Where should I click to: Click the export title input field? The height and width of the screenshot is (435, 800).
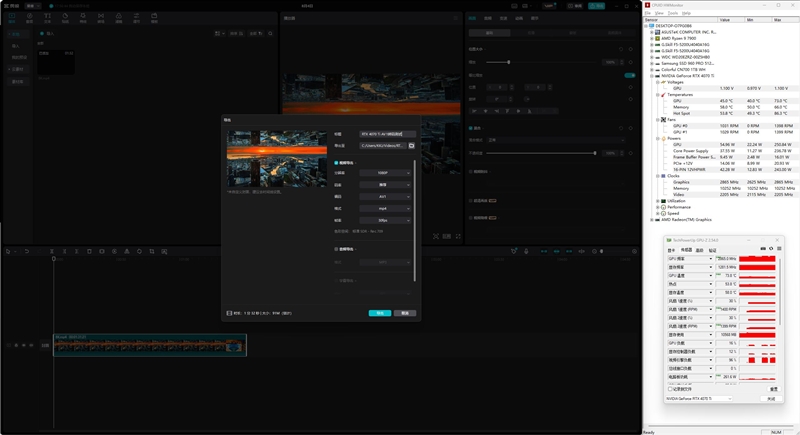pos(388,134)
